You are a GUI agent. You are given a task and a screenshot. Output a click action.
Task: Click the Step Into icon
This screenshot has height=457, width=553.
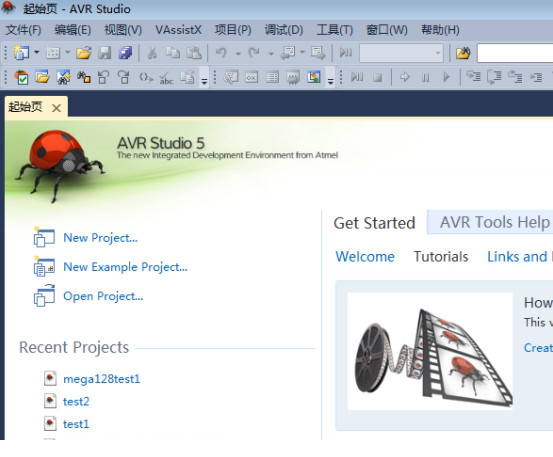tap(473, 77)
